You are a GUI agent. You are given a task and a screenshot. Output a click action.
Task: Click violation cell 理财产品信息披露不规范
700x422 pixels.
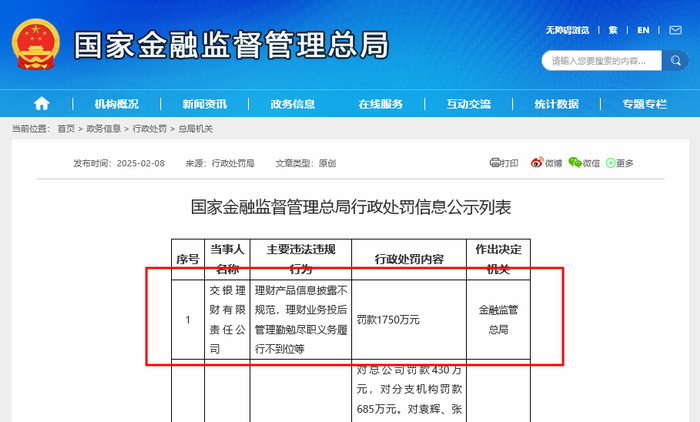[x=301, y=320]
